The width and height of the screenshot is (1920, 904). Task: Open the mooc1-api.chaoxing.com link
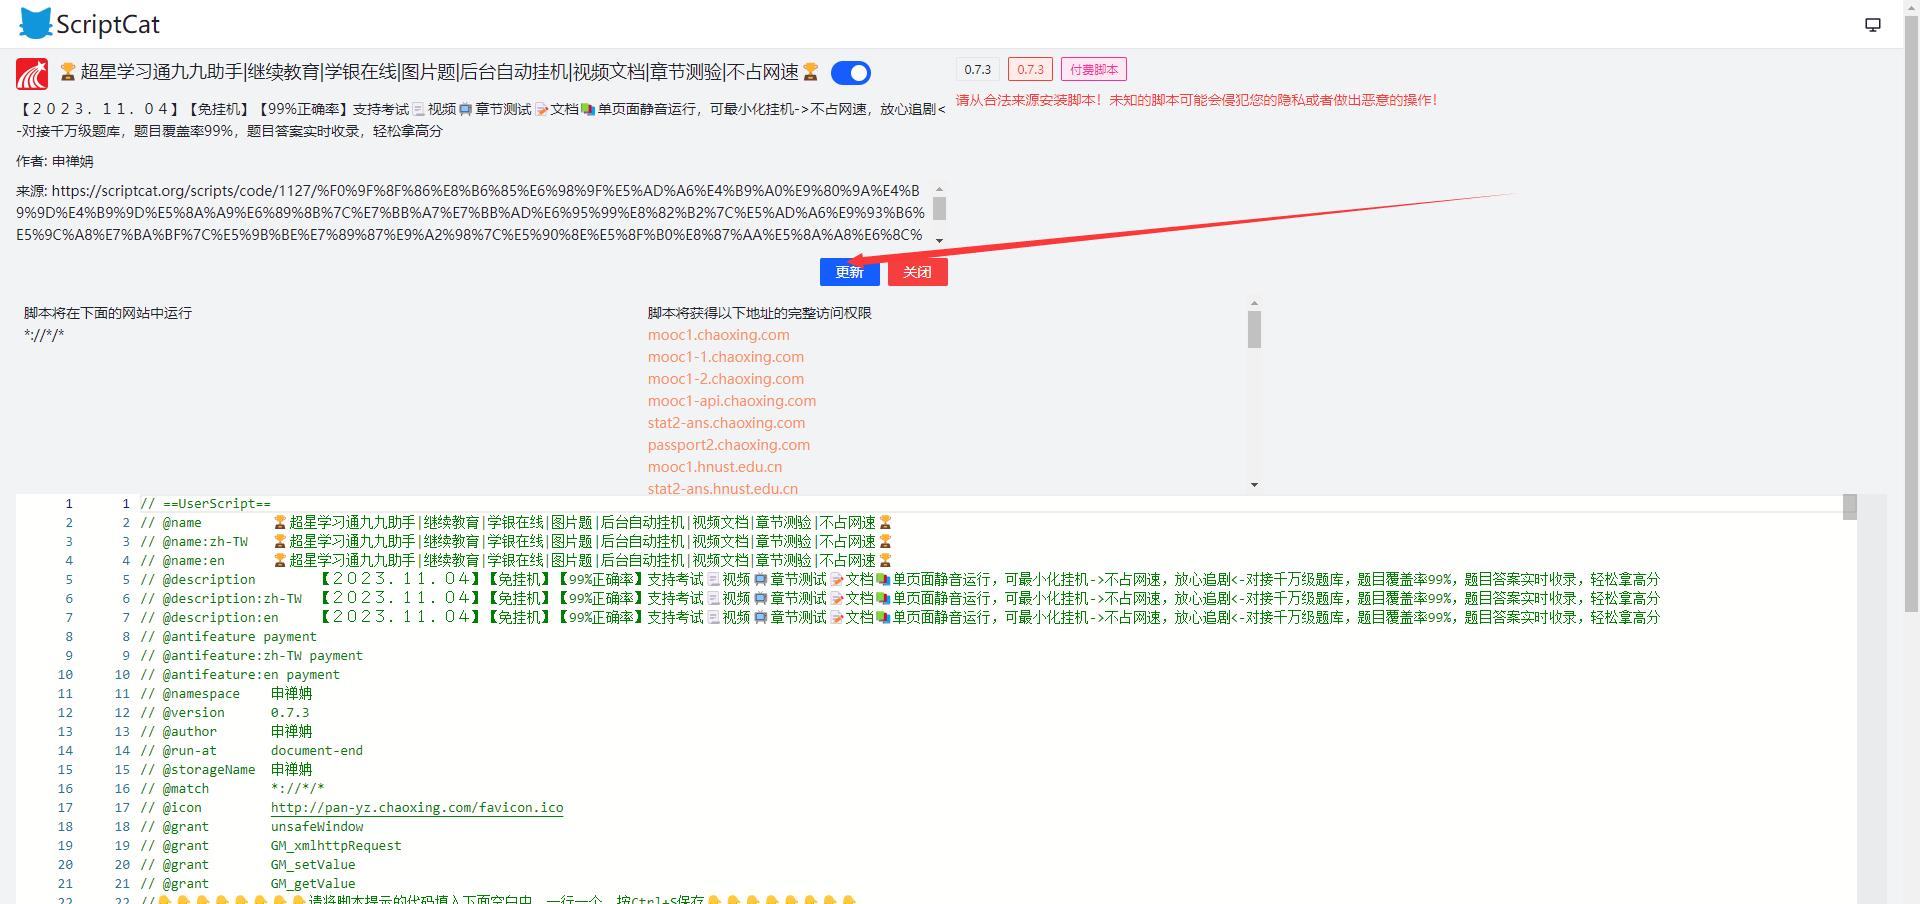pos(731,401)
